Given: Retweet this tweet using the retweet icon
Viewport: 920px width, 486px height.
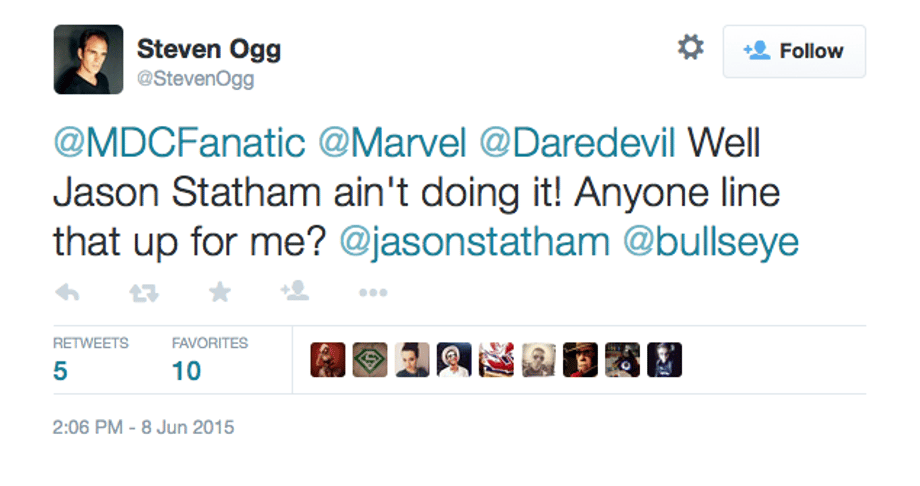Looking at the screenshot, I should [x=143, y=291].
